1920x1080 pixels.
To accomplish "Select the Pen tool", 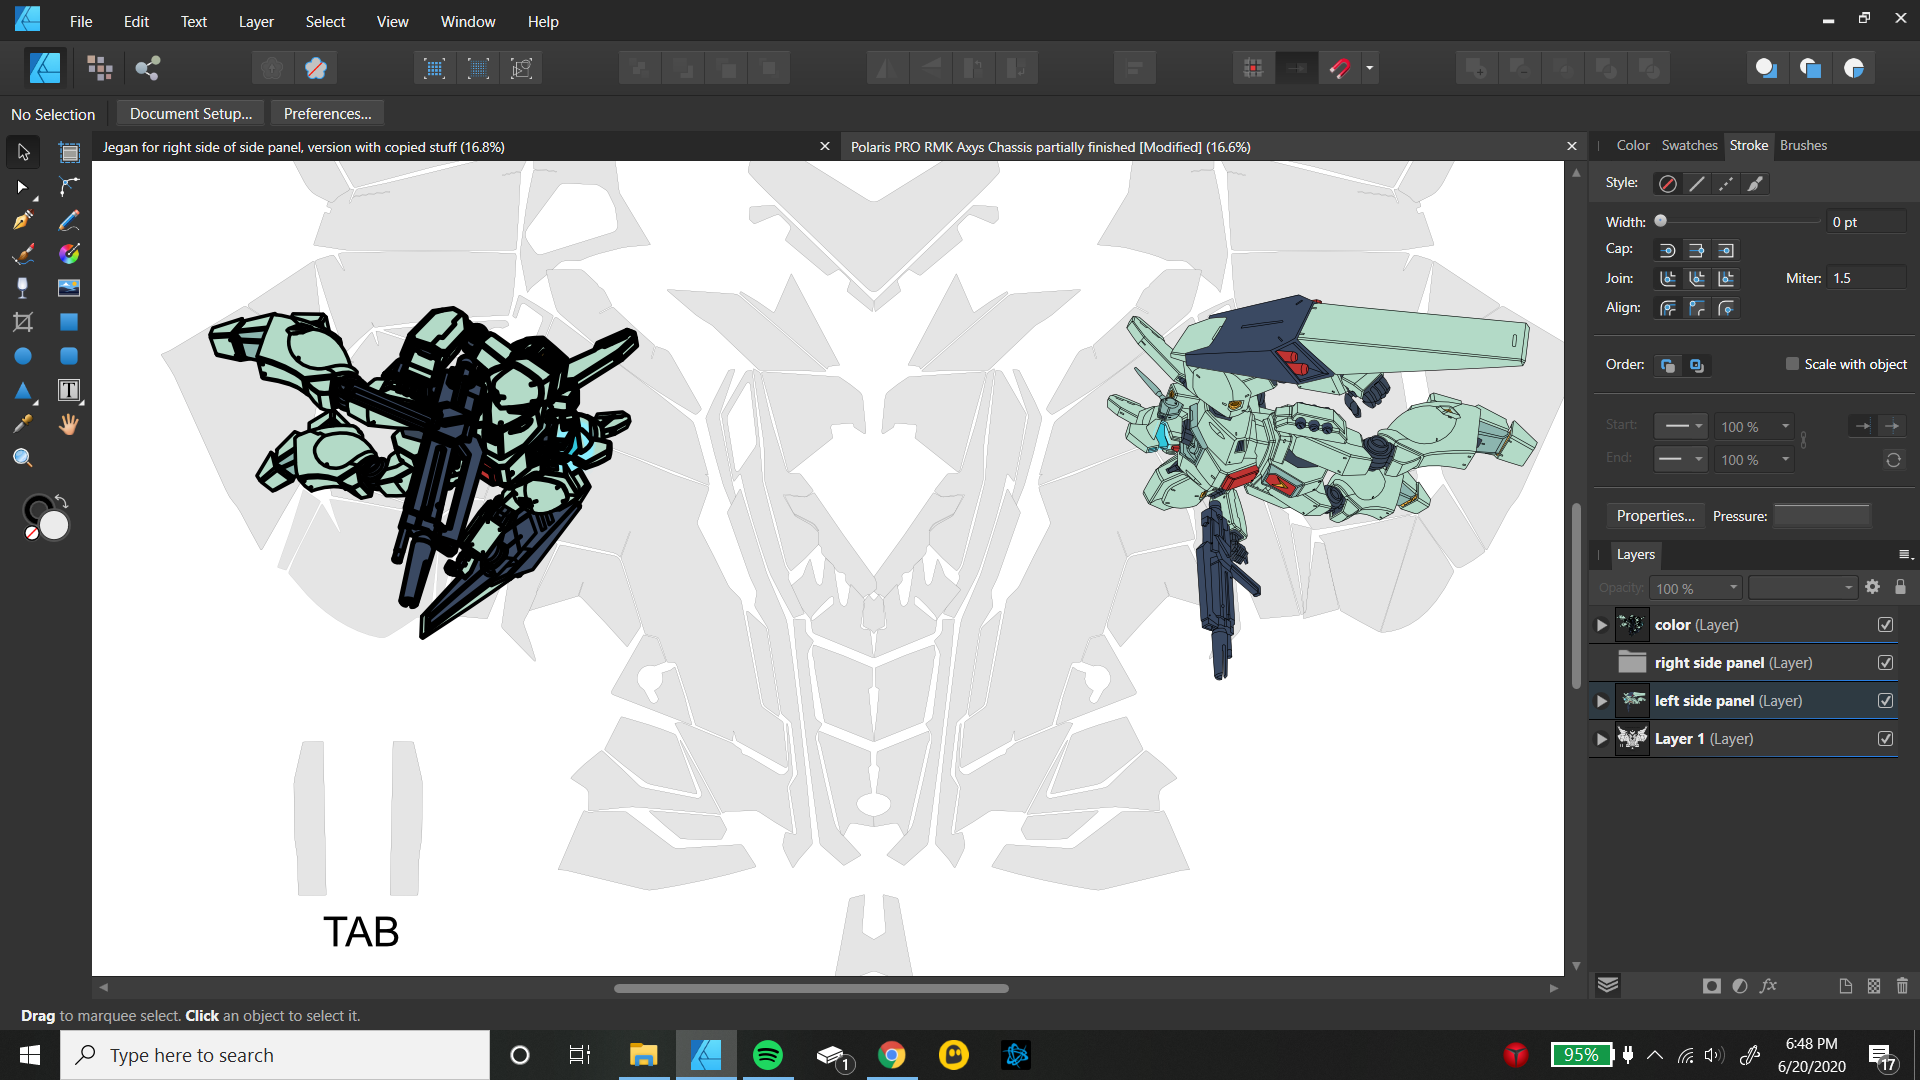I will click(x=23, y=220).
